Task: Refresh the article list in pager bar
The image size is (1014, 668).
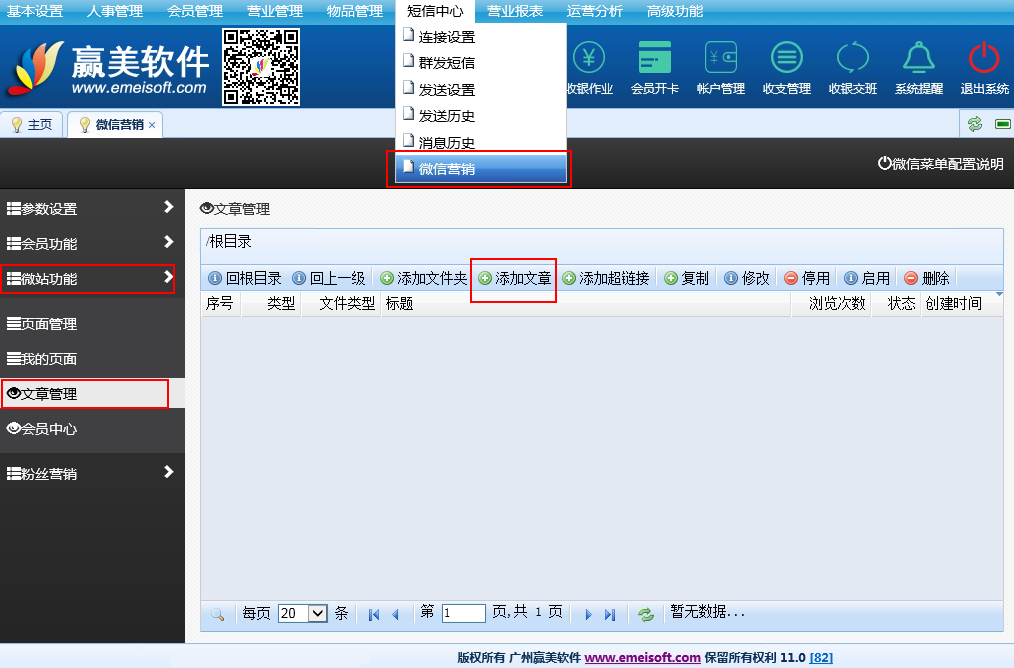Action: (x=646, y=614)
